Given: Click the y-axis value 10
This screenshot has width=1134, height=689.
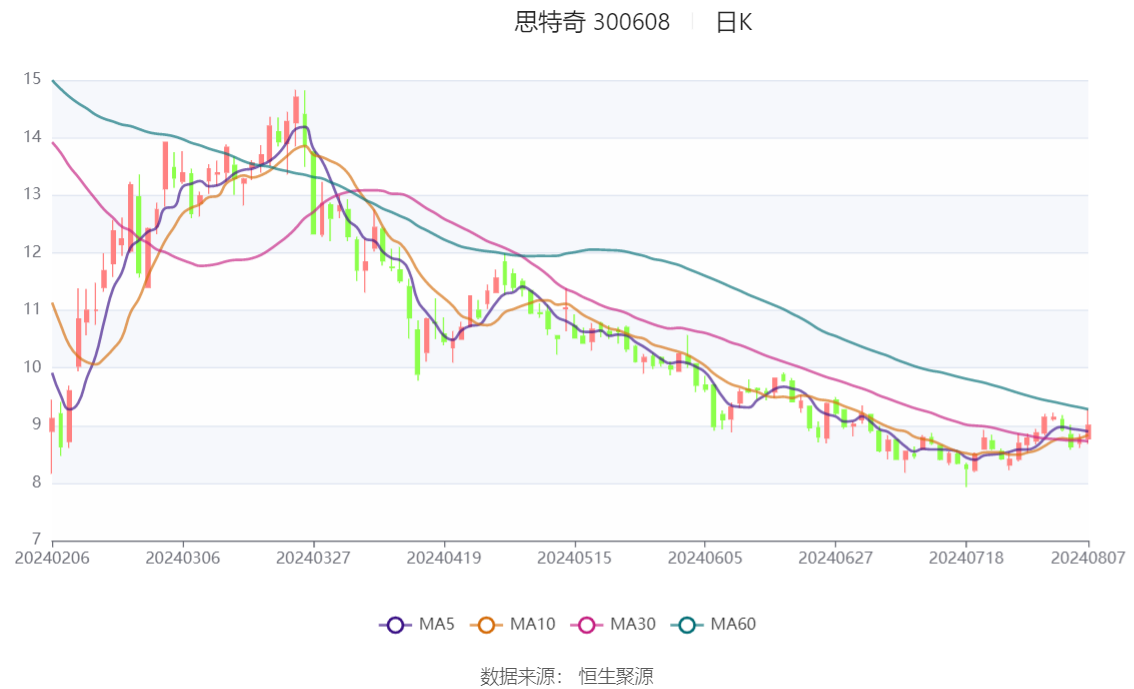Looking at the screenshot, I should point(32,367).
